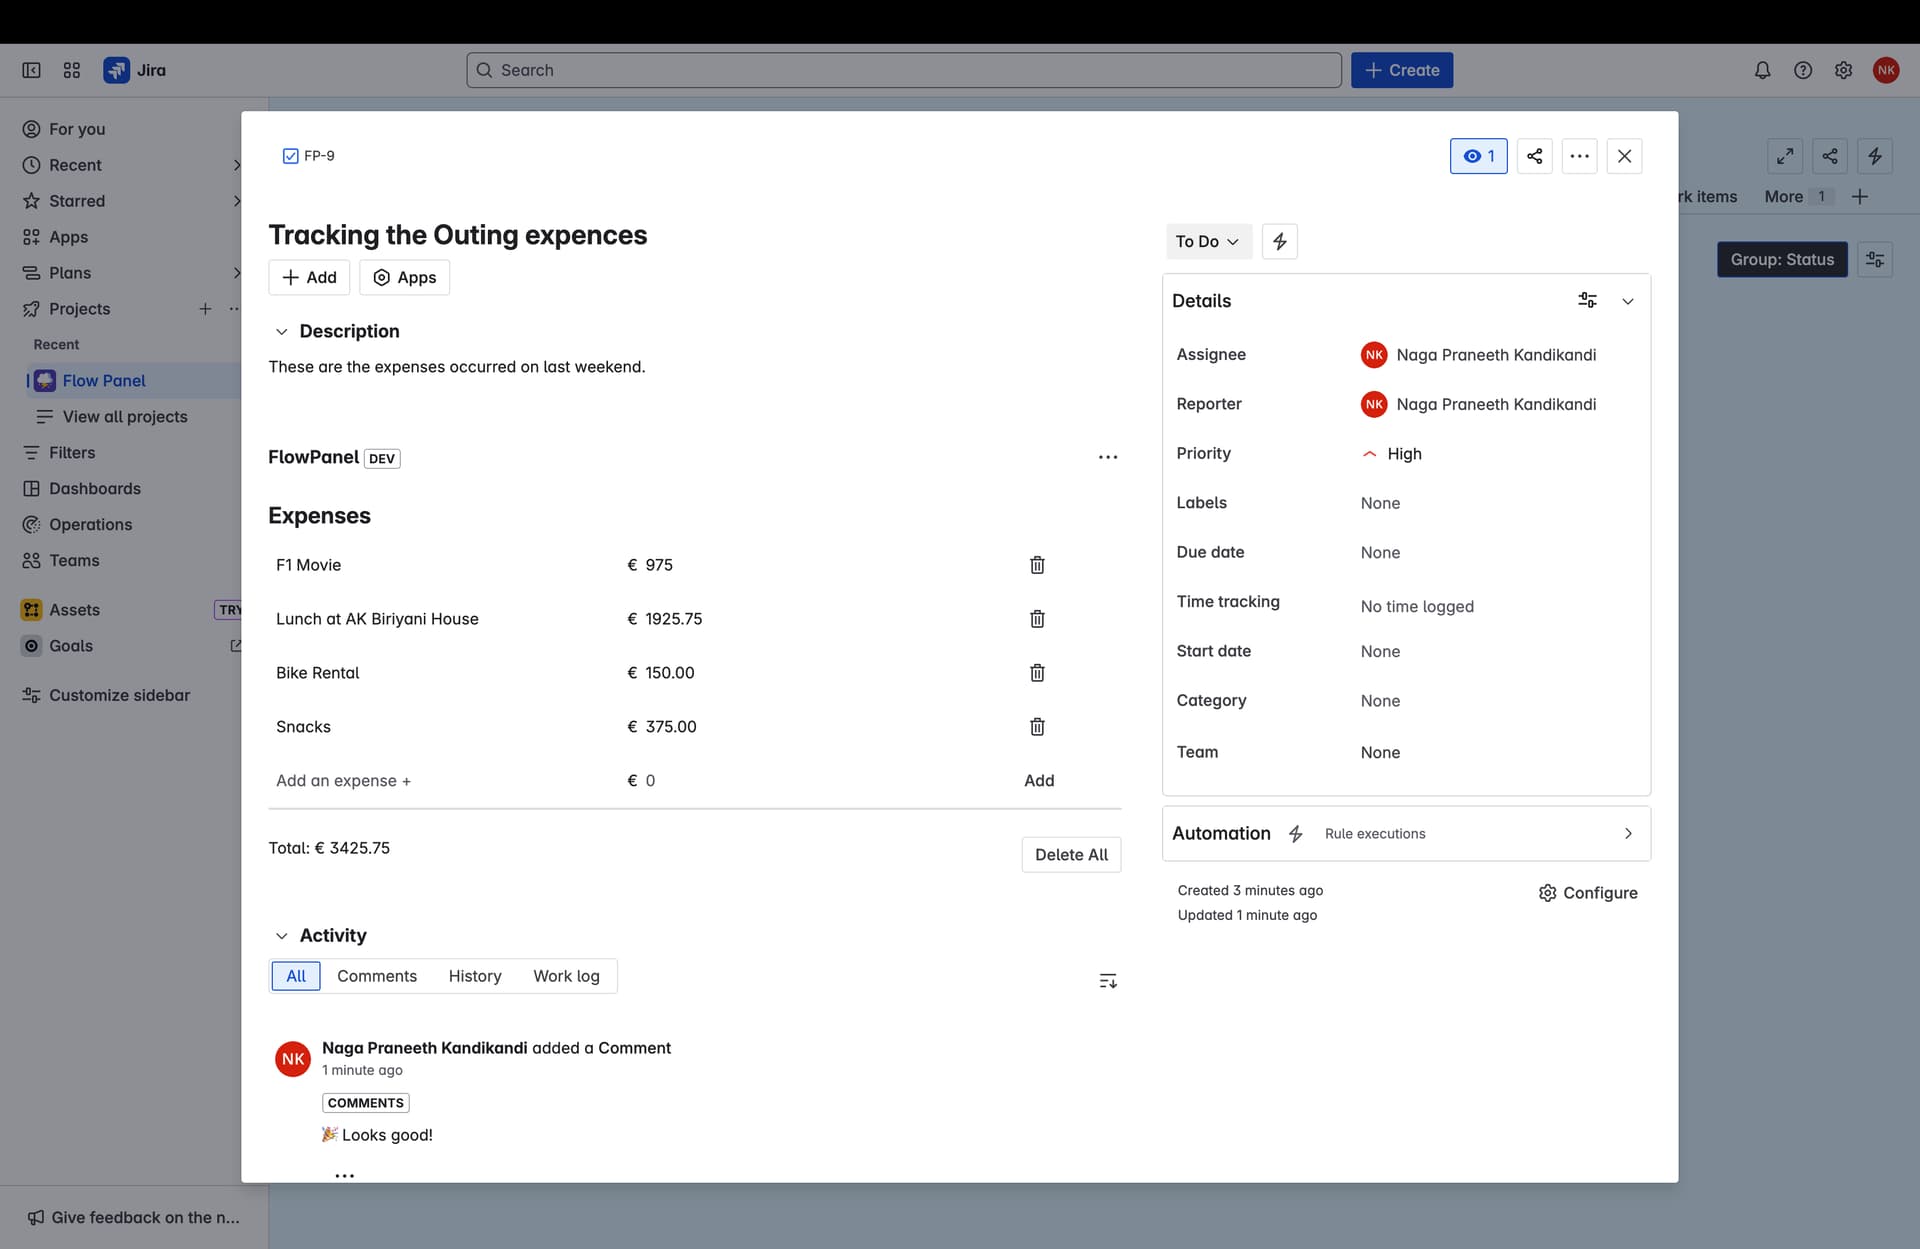Open the notifications bell
Viewport: 1920px width, 1249px height.
[1762, 70]
